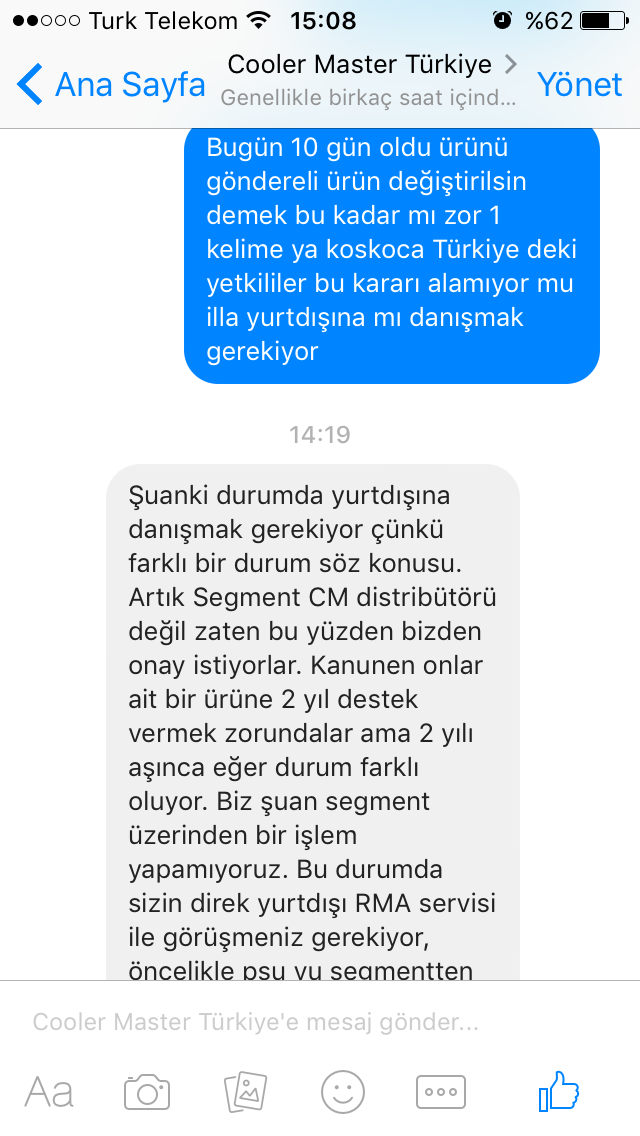
Task: Open the Yönet menu
Action: (x=579, y=85)
